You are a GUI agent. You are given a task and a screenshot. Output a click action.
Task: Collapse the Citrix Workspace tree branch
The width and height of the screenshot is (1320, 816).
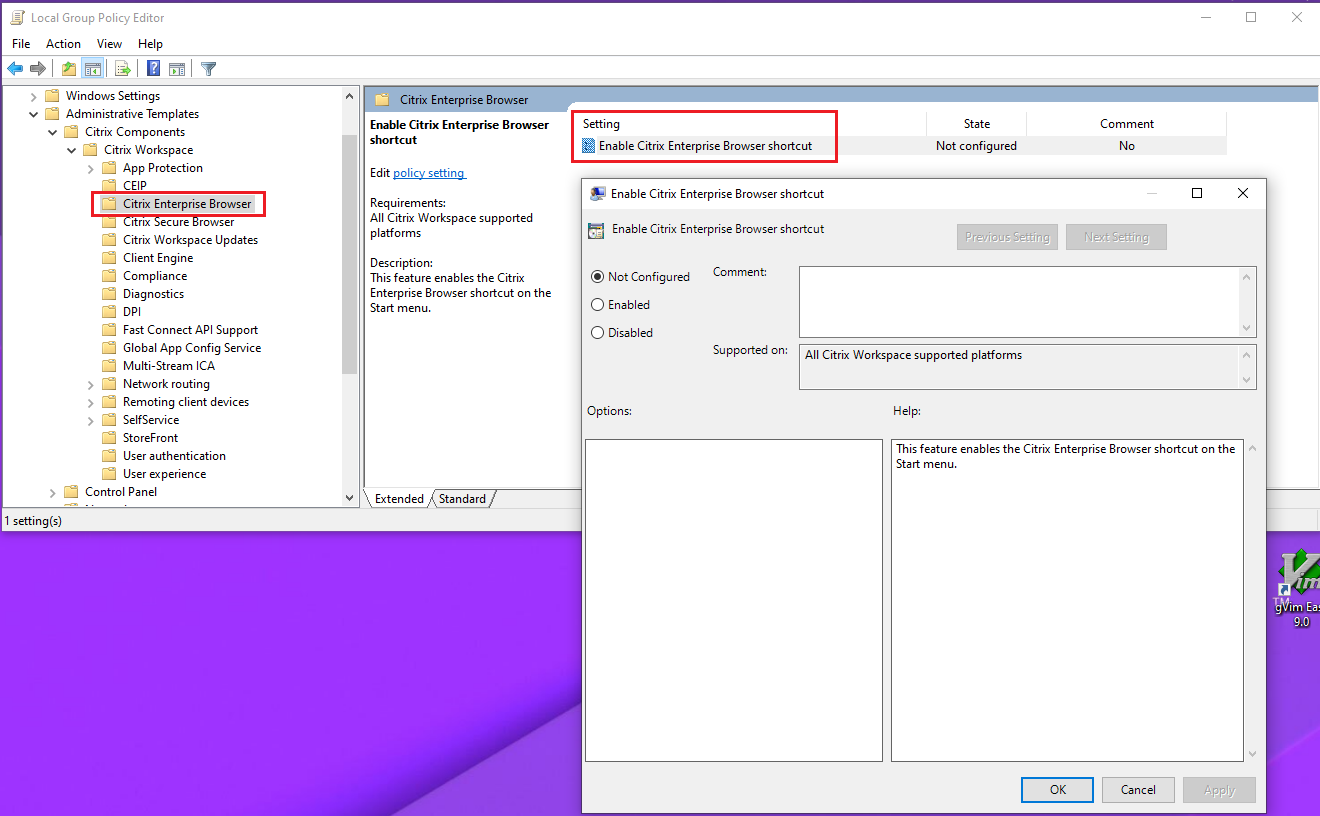coord(70,149)
